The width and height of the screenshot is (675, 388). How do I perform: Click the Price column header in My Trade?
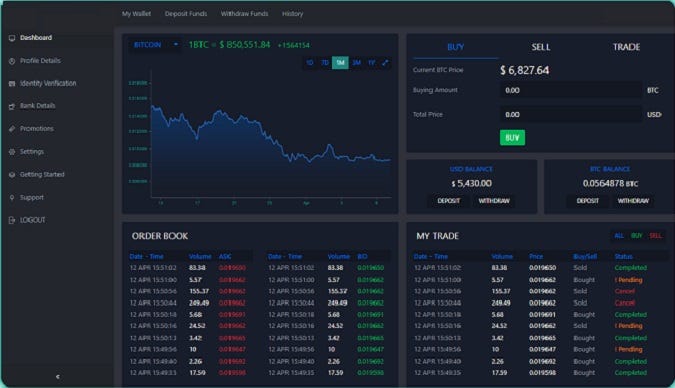click(x=536, y=256)
